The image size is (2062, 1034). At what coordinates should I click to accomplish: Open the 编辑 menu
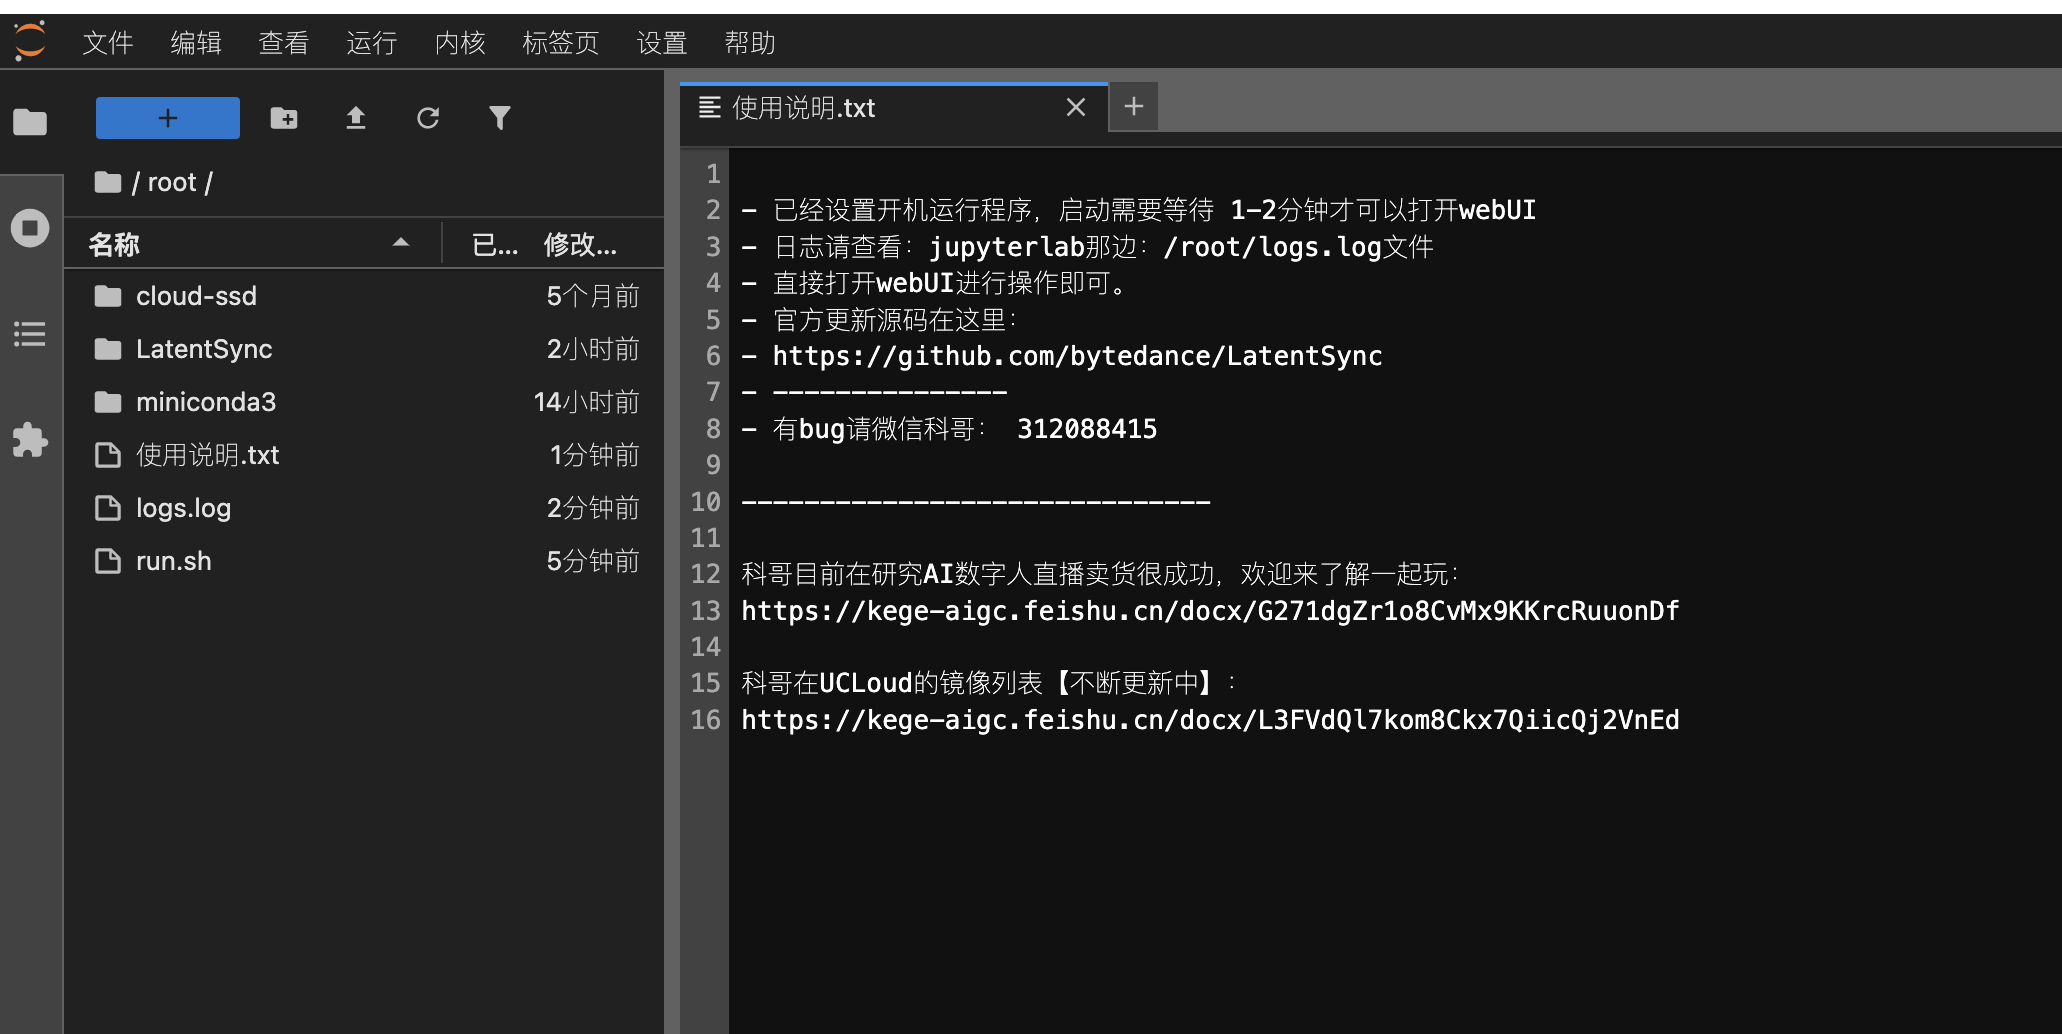click(196, 43)
